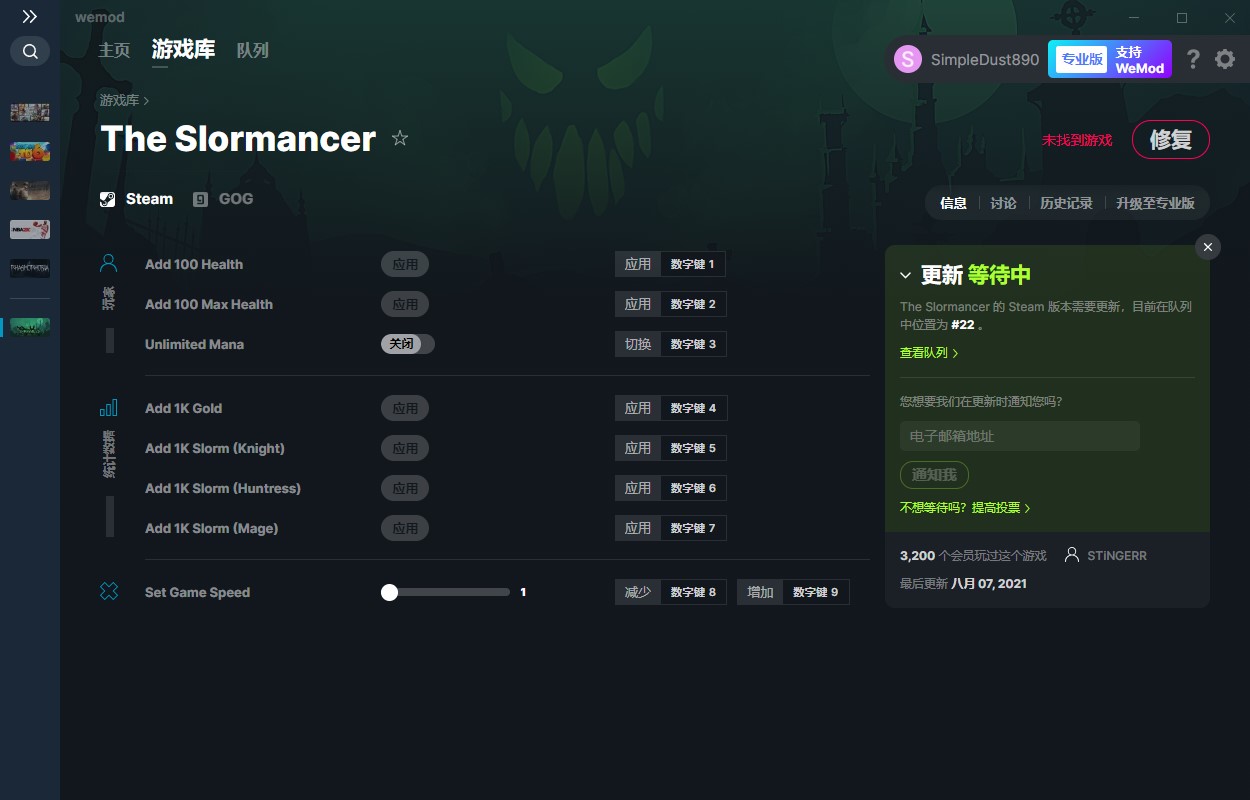The width and height of the screenshot is (1250, 800).
Task: Click the 减少 hotkey 数字键 8
Action: pos(693,592)
